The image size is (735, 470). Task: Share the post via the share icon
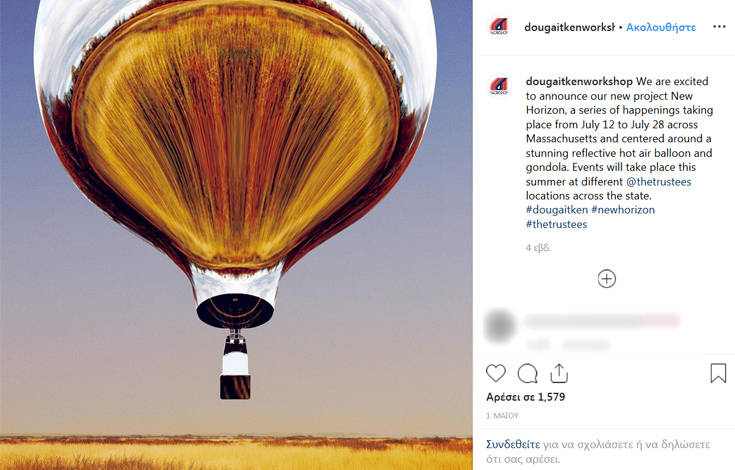click(x=559, y=373)
